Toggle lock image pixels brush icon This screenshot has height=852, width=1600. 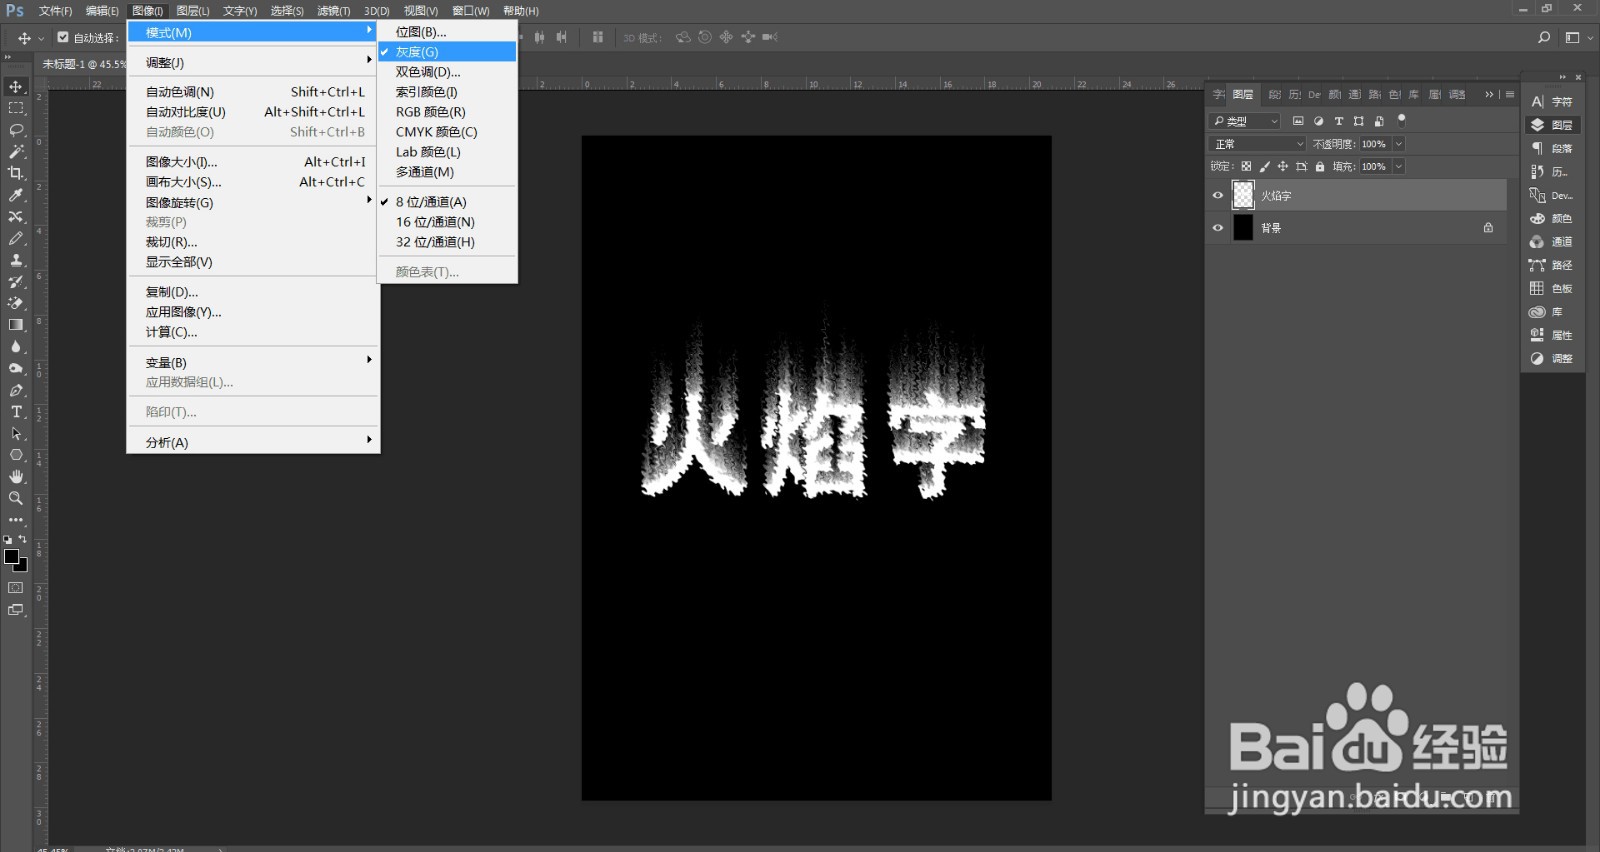1265,167
